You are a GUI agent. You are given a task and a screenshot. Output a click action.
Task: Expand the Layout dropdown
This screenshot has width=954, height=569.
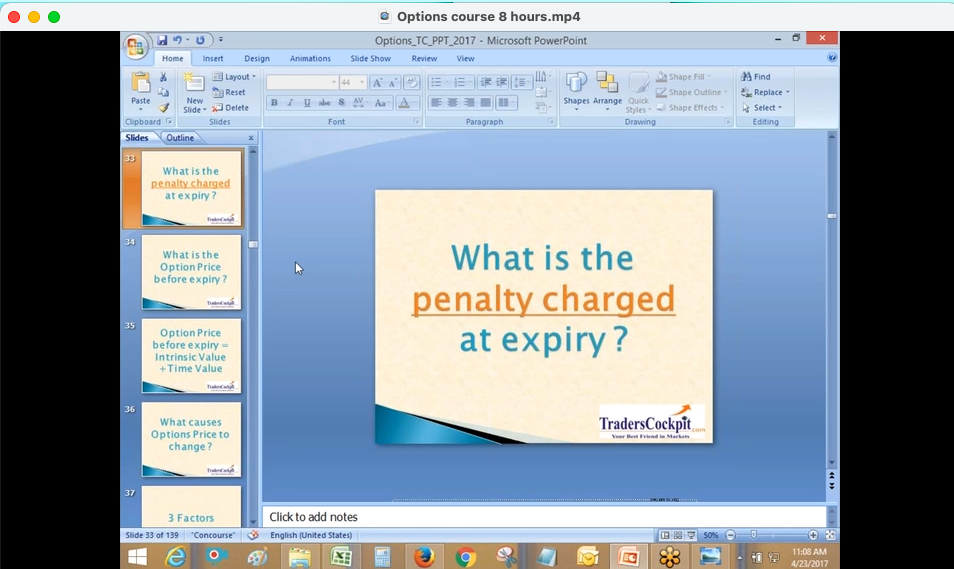click(239, 77)
